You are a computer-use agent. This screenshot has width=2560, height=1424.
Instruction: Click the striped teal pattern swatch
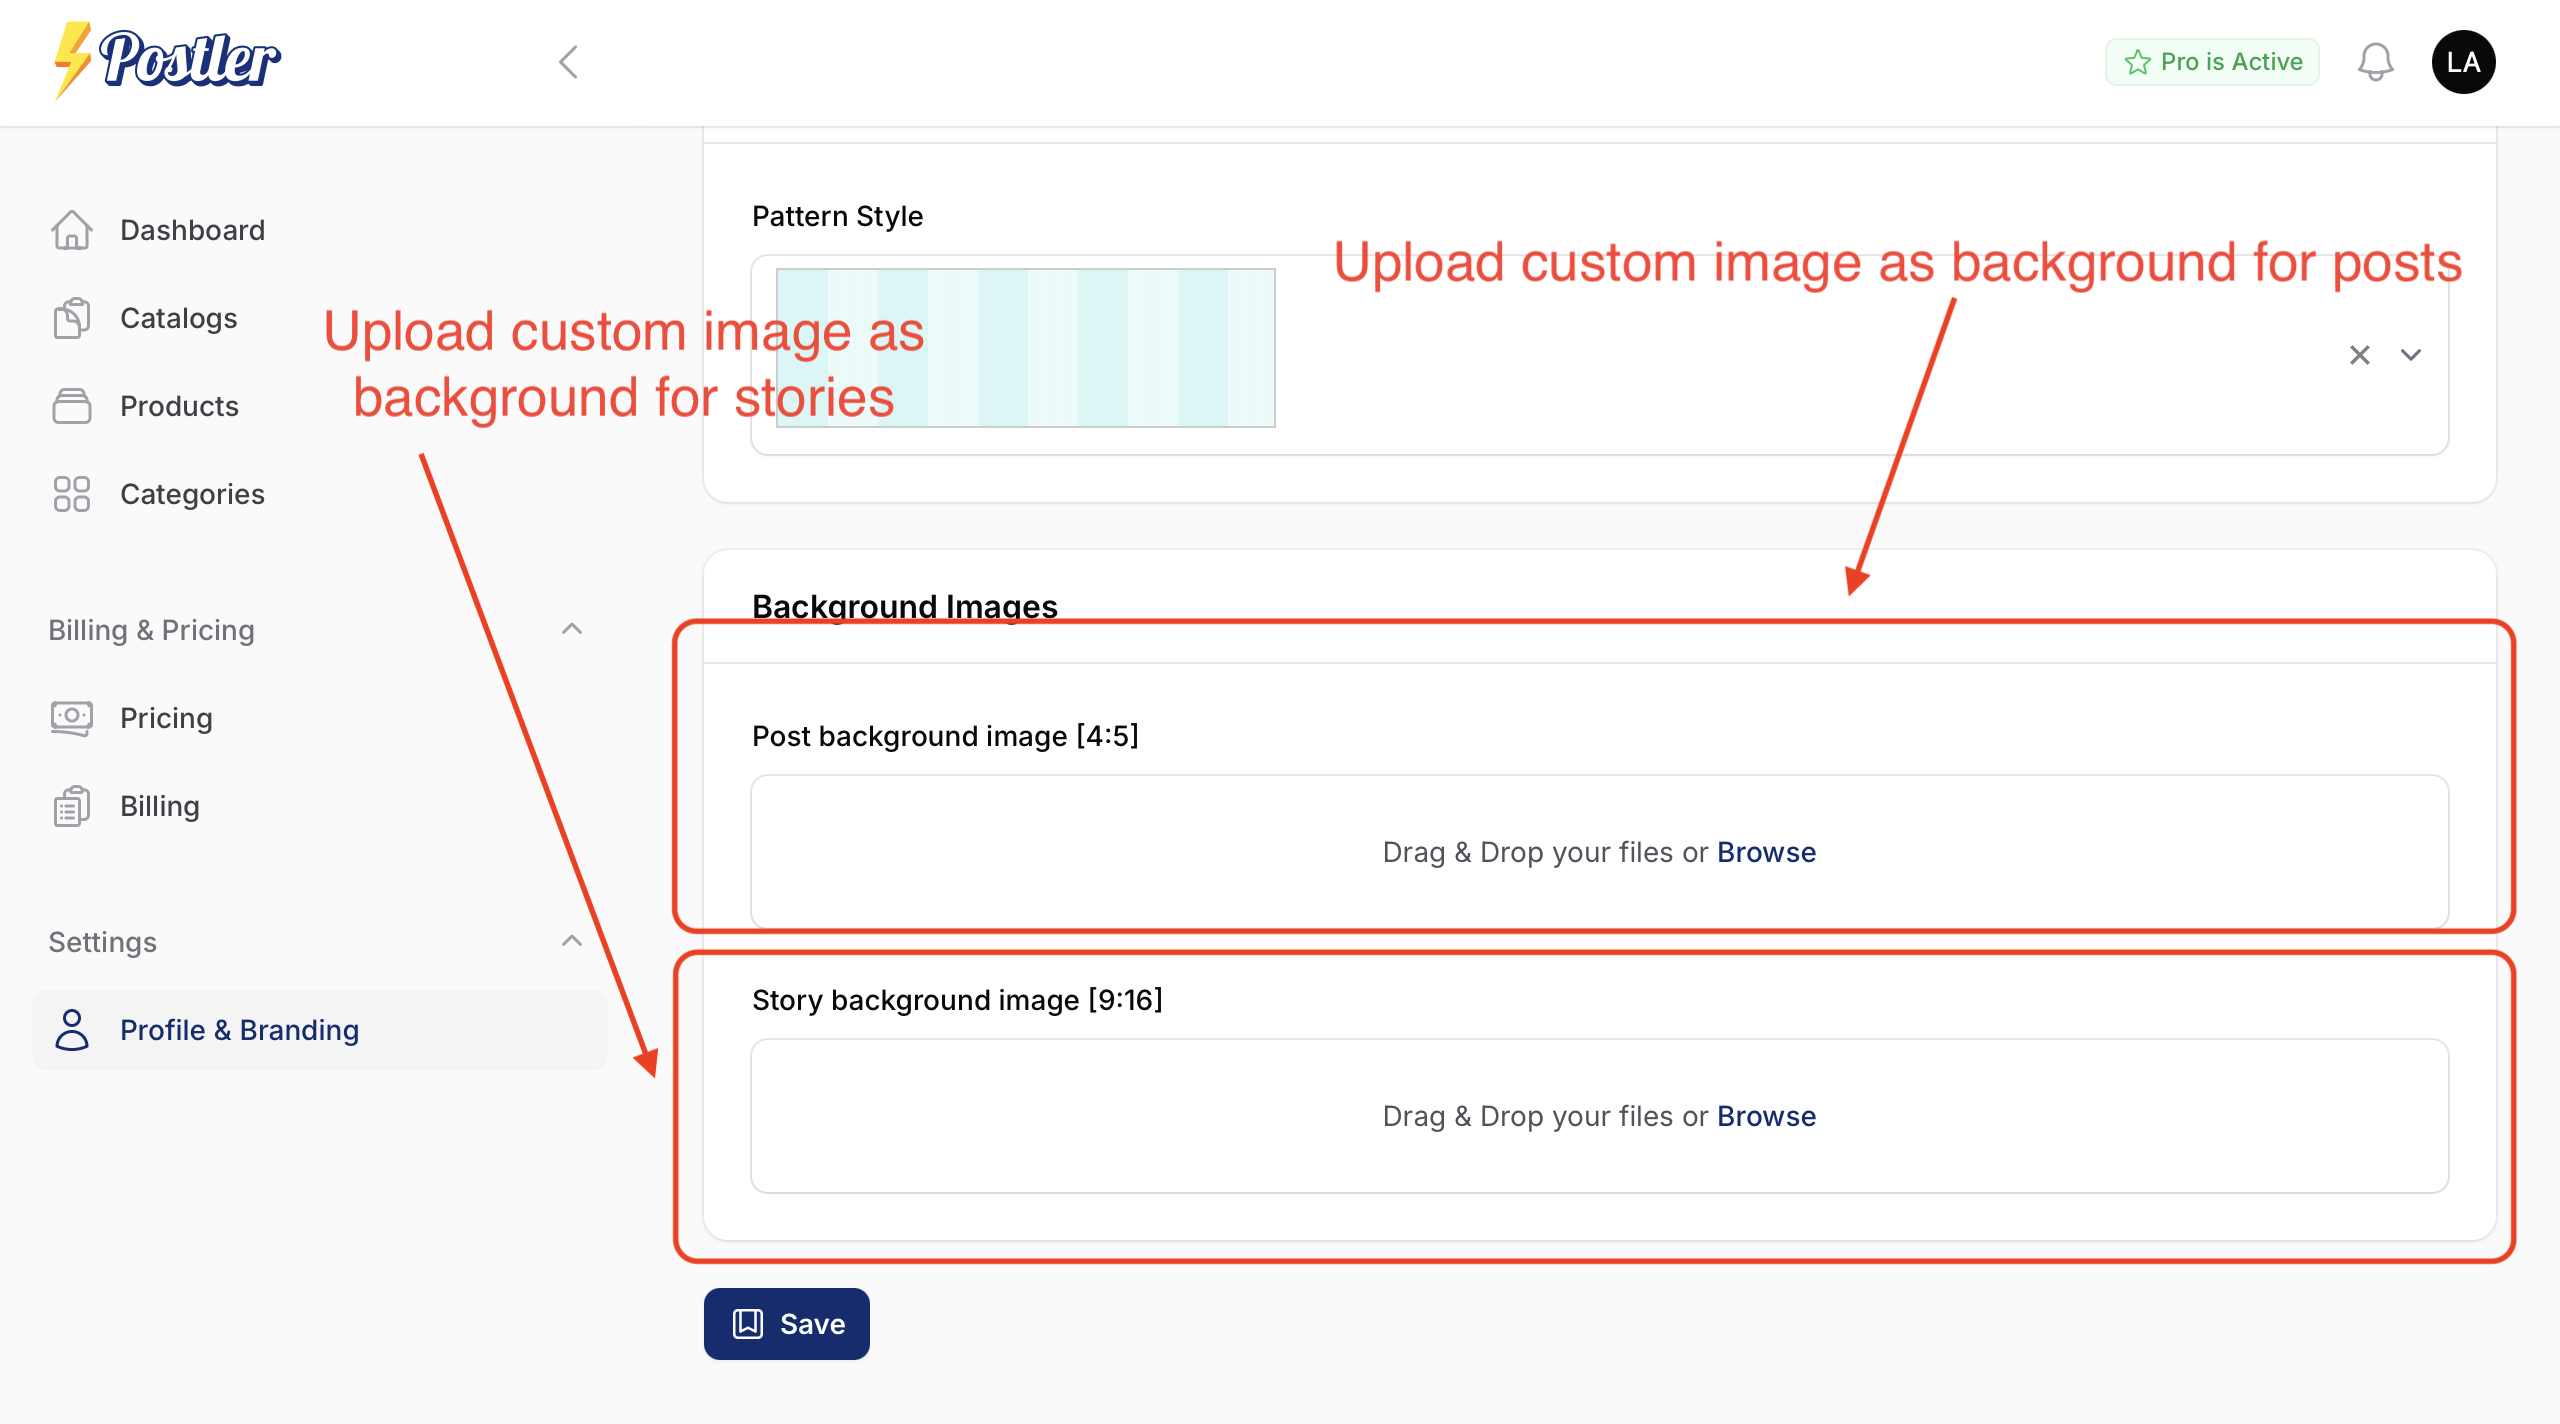1100,348
